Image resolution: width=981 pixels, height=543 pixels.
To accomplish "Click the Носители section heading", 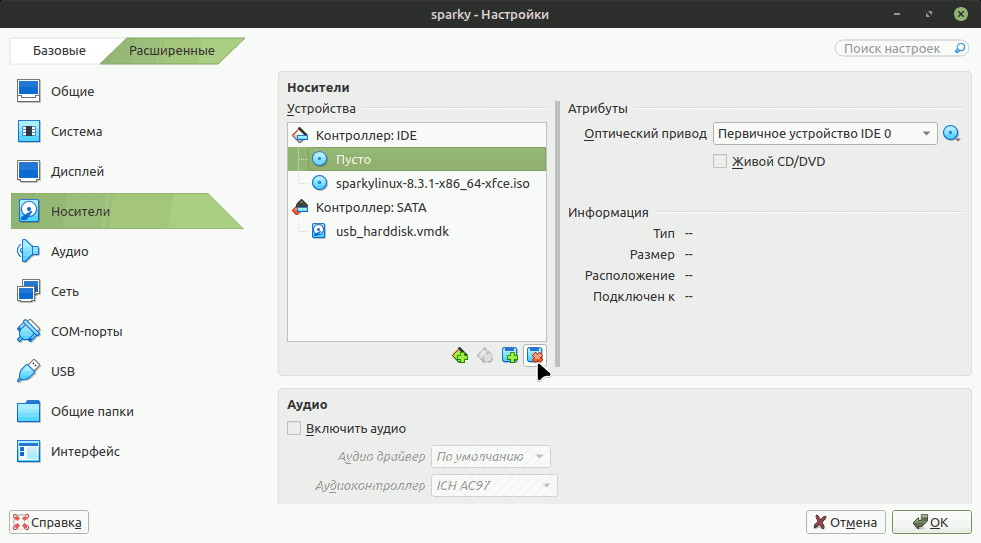I will pyautogui.click(x=318, y=88).
